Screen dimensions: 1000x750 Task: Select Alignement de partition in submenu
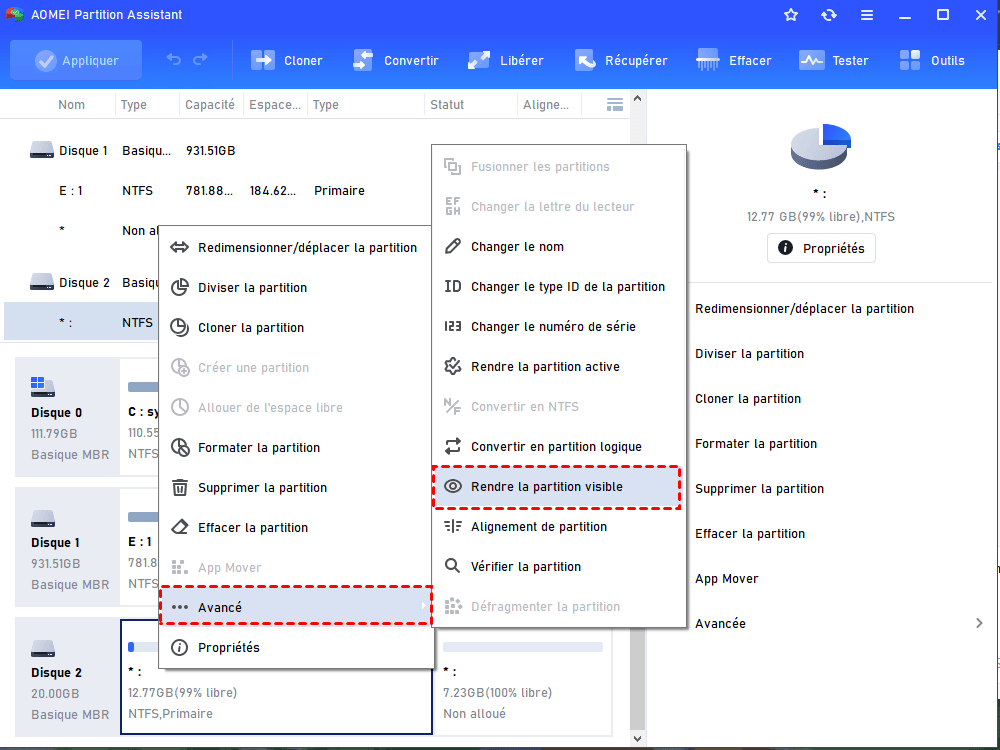(x=559, y=527)
